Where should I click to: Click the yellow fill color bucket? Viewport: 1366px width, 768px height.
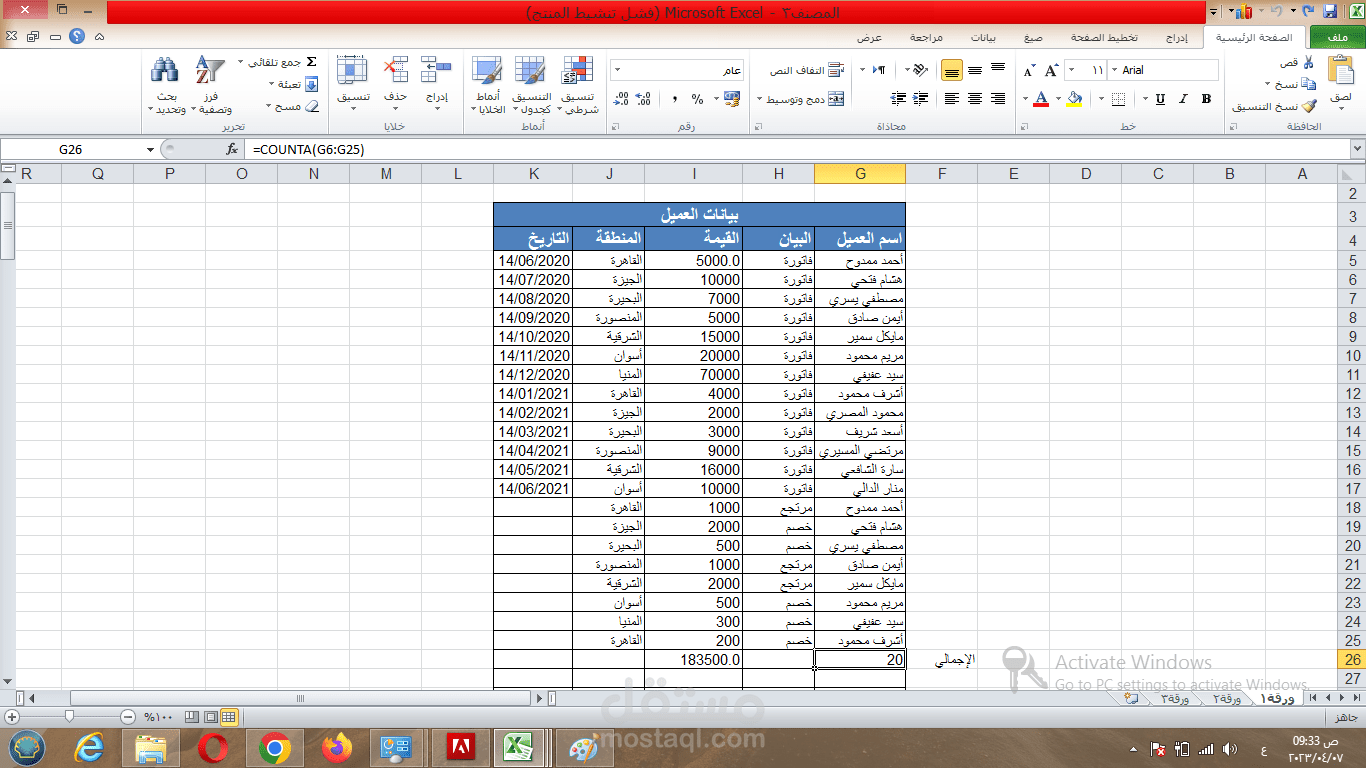1074,99
